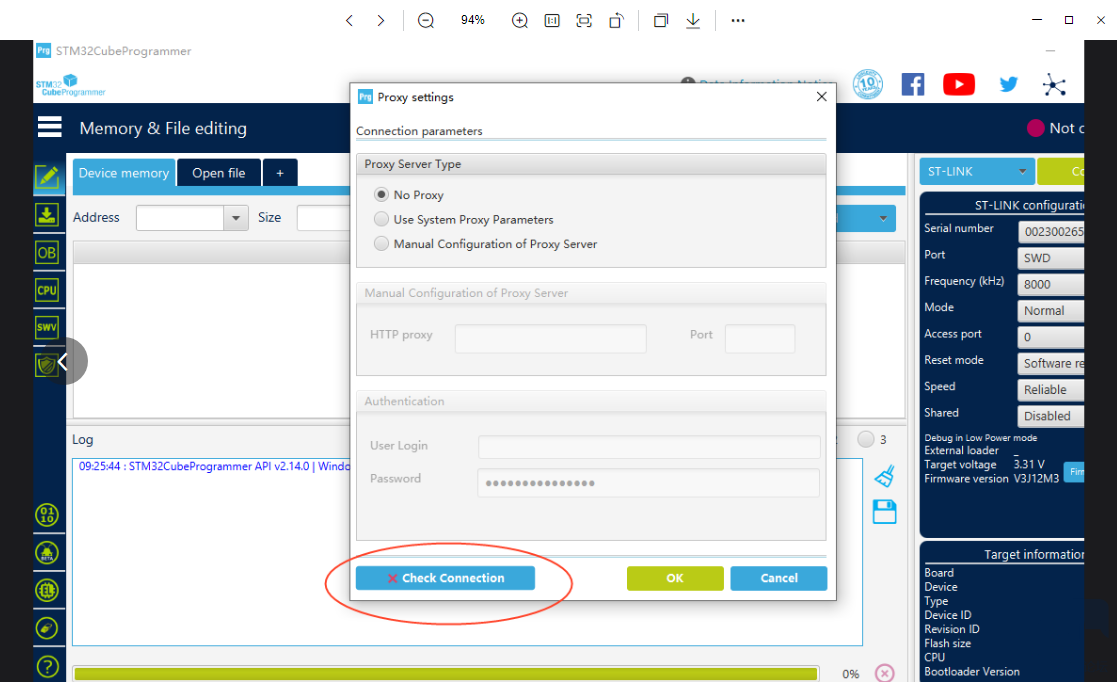This screenshot has width=1117, height=682.
Task: Switch to the Device memory tab
Action: [124, 173]
